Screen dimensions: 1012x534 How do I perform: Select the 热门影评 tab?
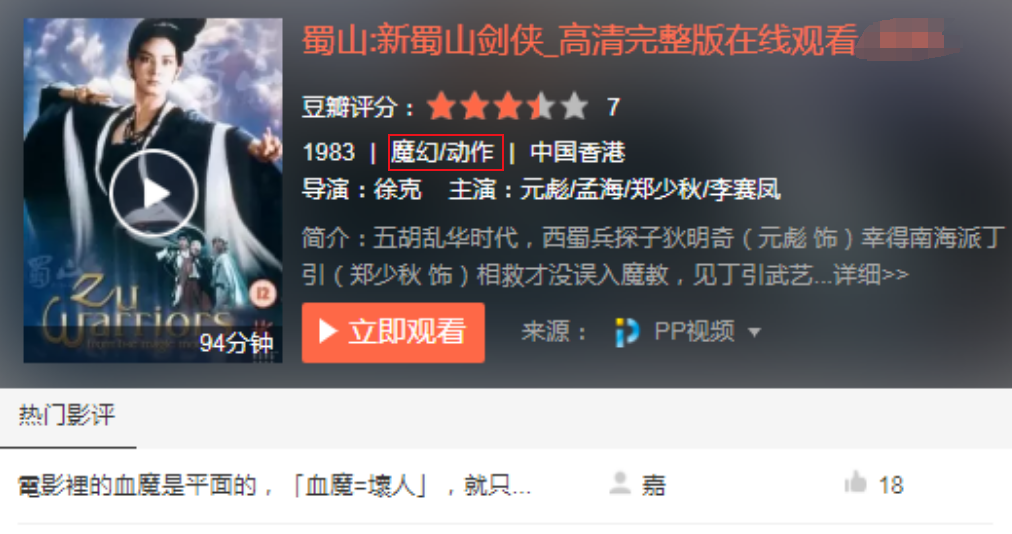click(x=67, y=415)
